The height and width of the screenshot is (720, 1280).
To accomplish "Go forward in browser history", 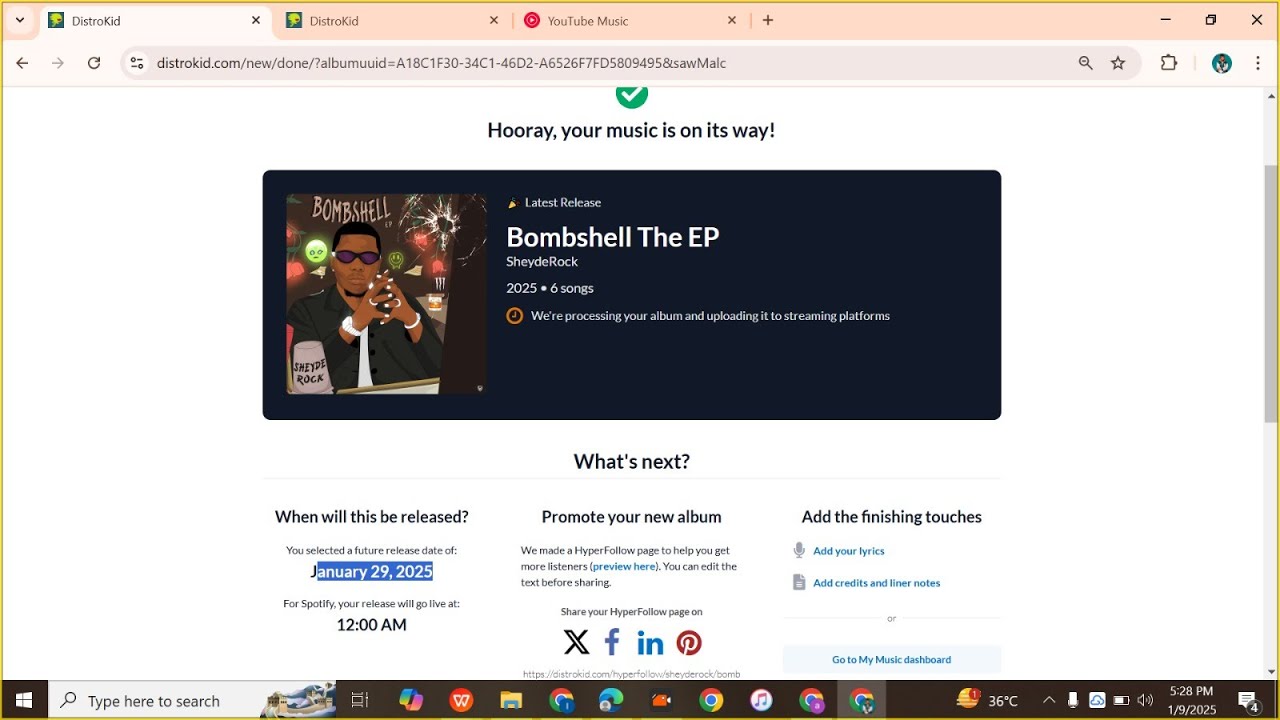I will pyautogui.click(x=58, y=63).
